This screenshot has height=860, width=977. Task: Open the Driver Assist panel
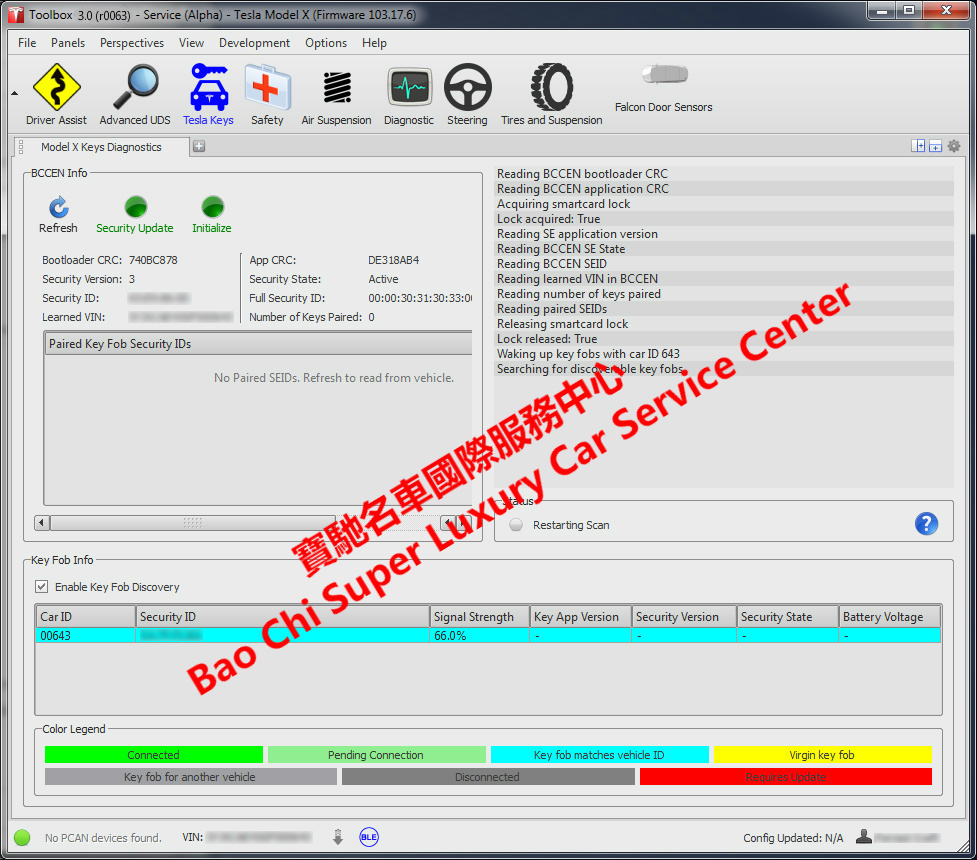pos(56,94)
